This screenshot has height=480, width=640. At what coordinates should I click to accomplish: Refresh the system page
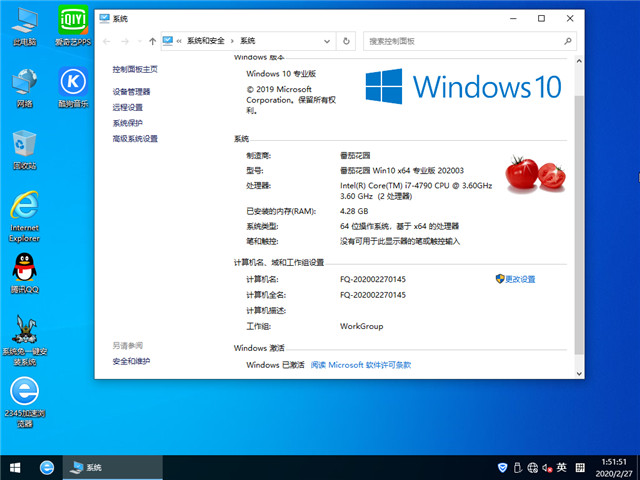346,41
